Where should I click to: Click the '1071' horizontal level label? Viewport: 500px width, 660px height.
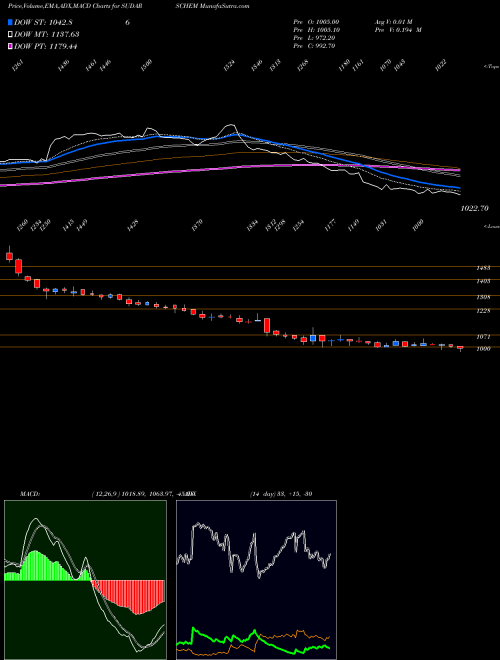[x=484, y=337]
